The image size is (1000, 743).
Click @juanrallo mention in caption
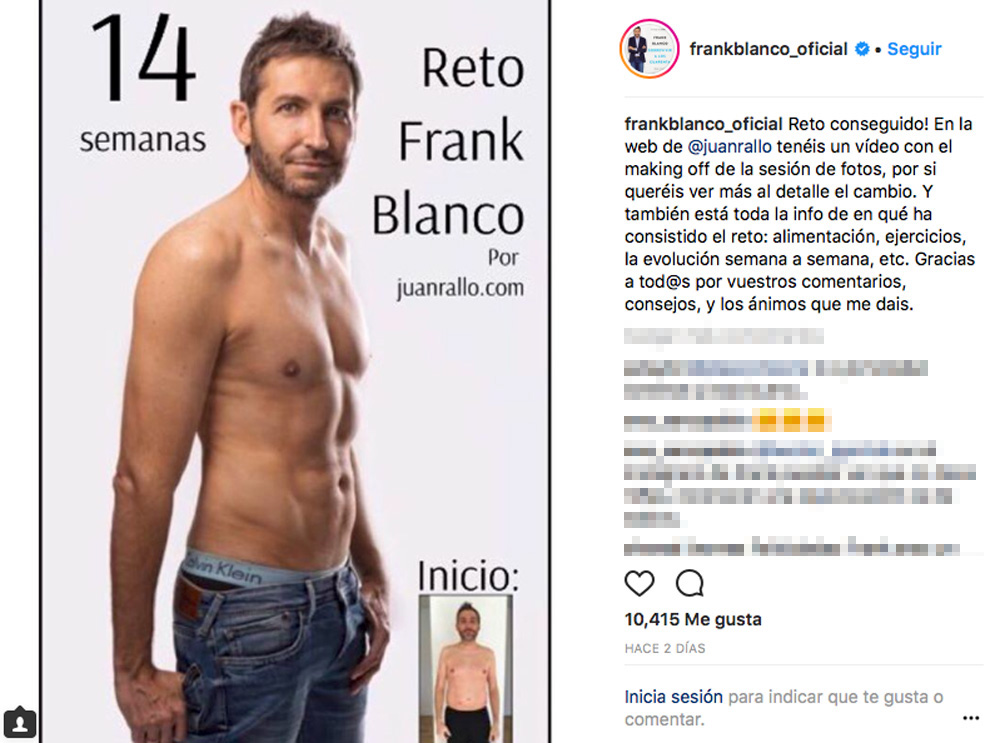tap(730, 147)
